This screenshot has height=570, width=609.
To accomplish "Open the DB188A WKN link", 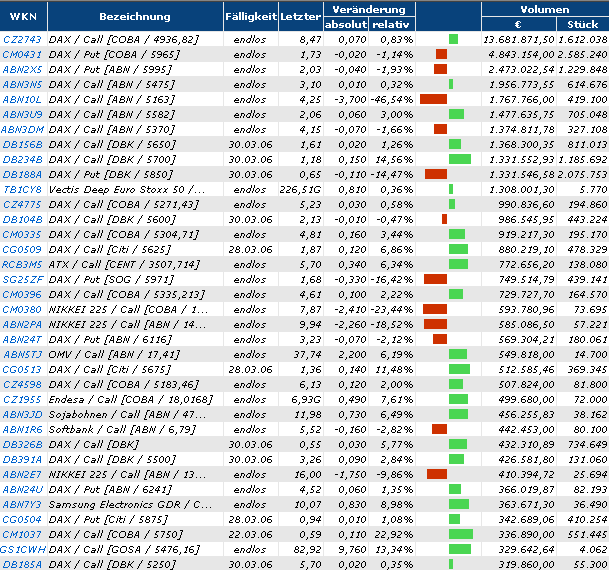I will pos(22,174).
